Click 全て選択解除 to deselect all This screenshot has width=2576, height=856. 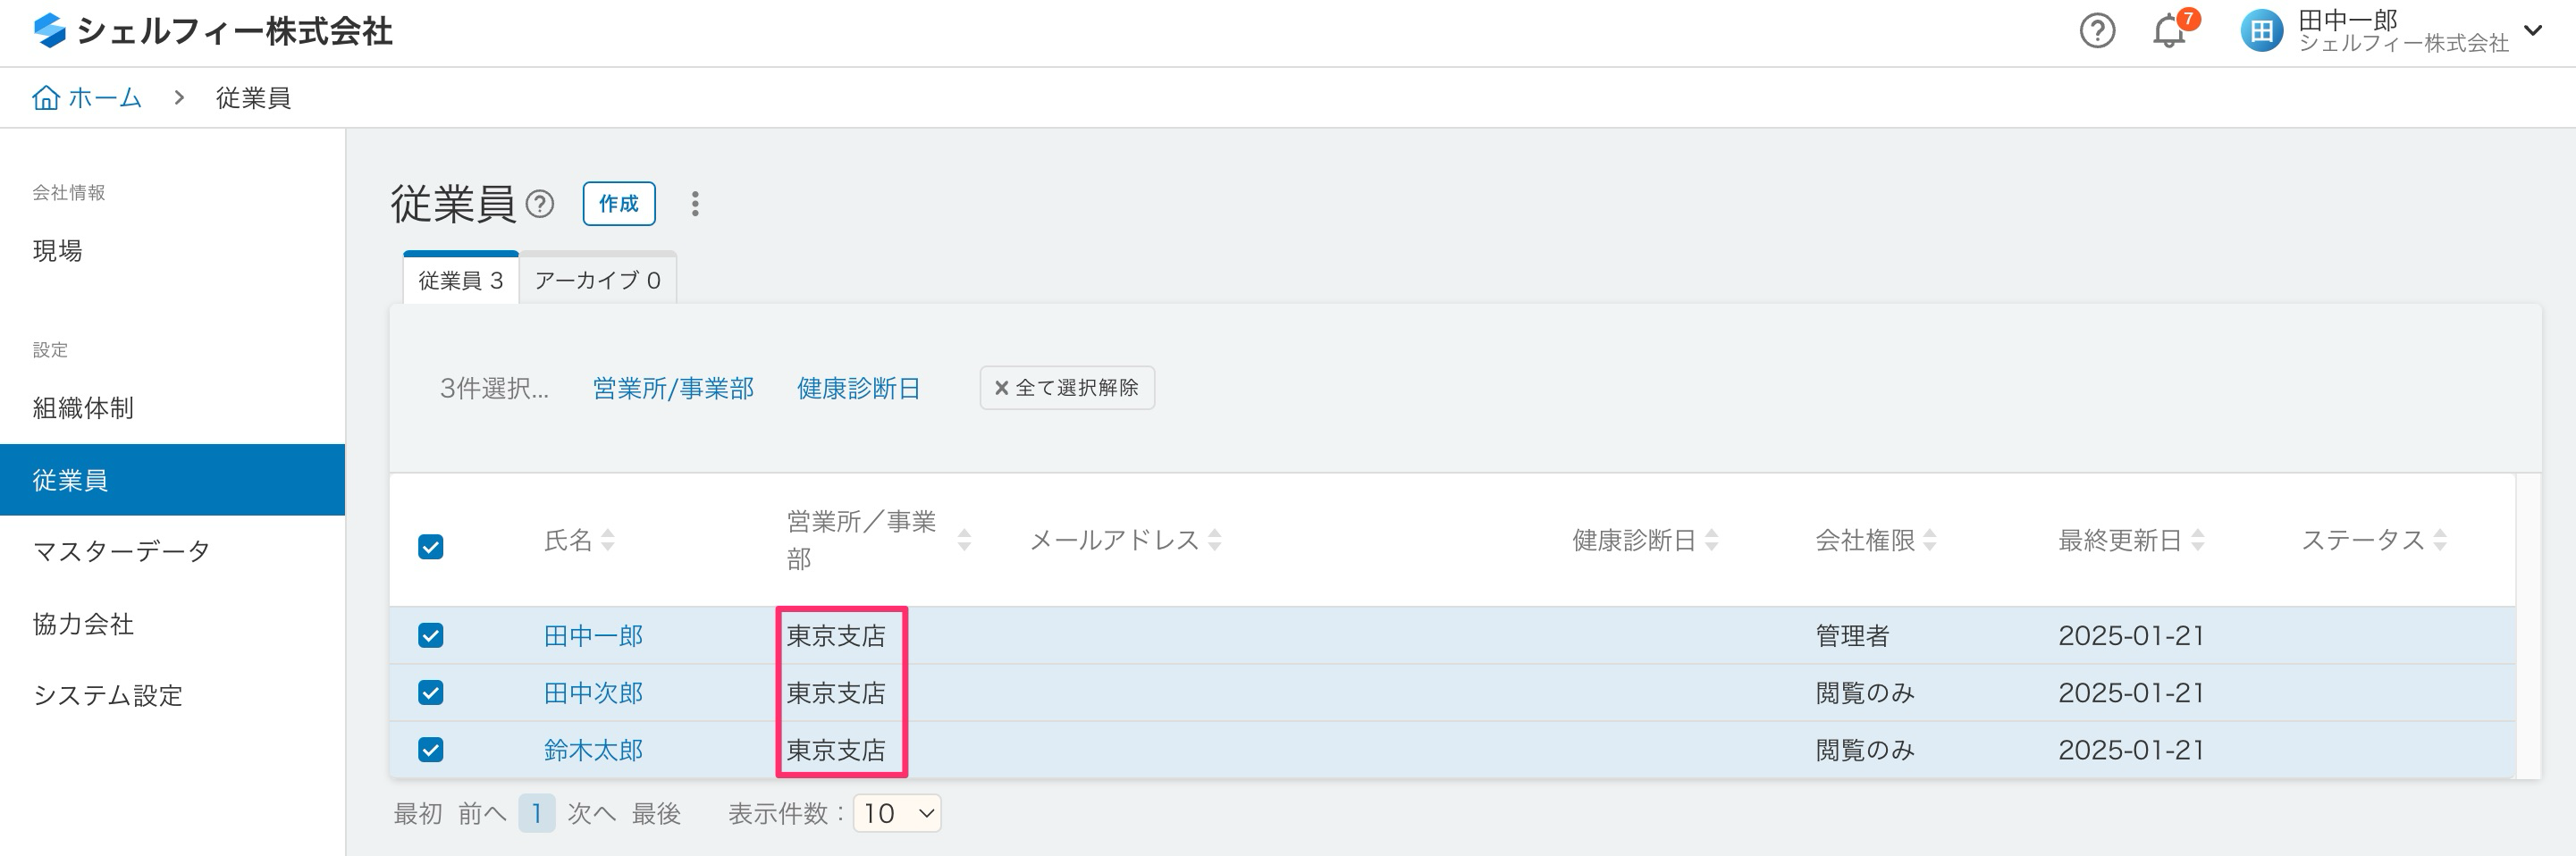(1067, 388)
